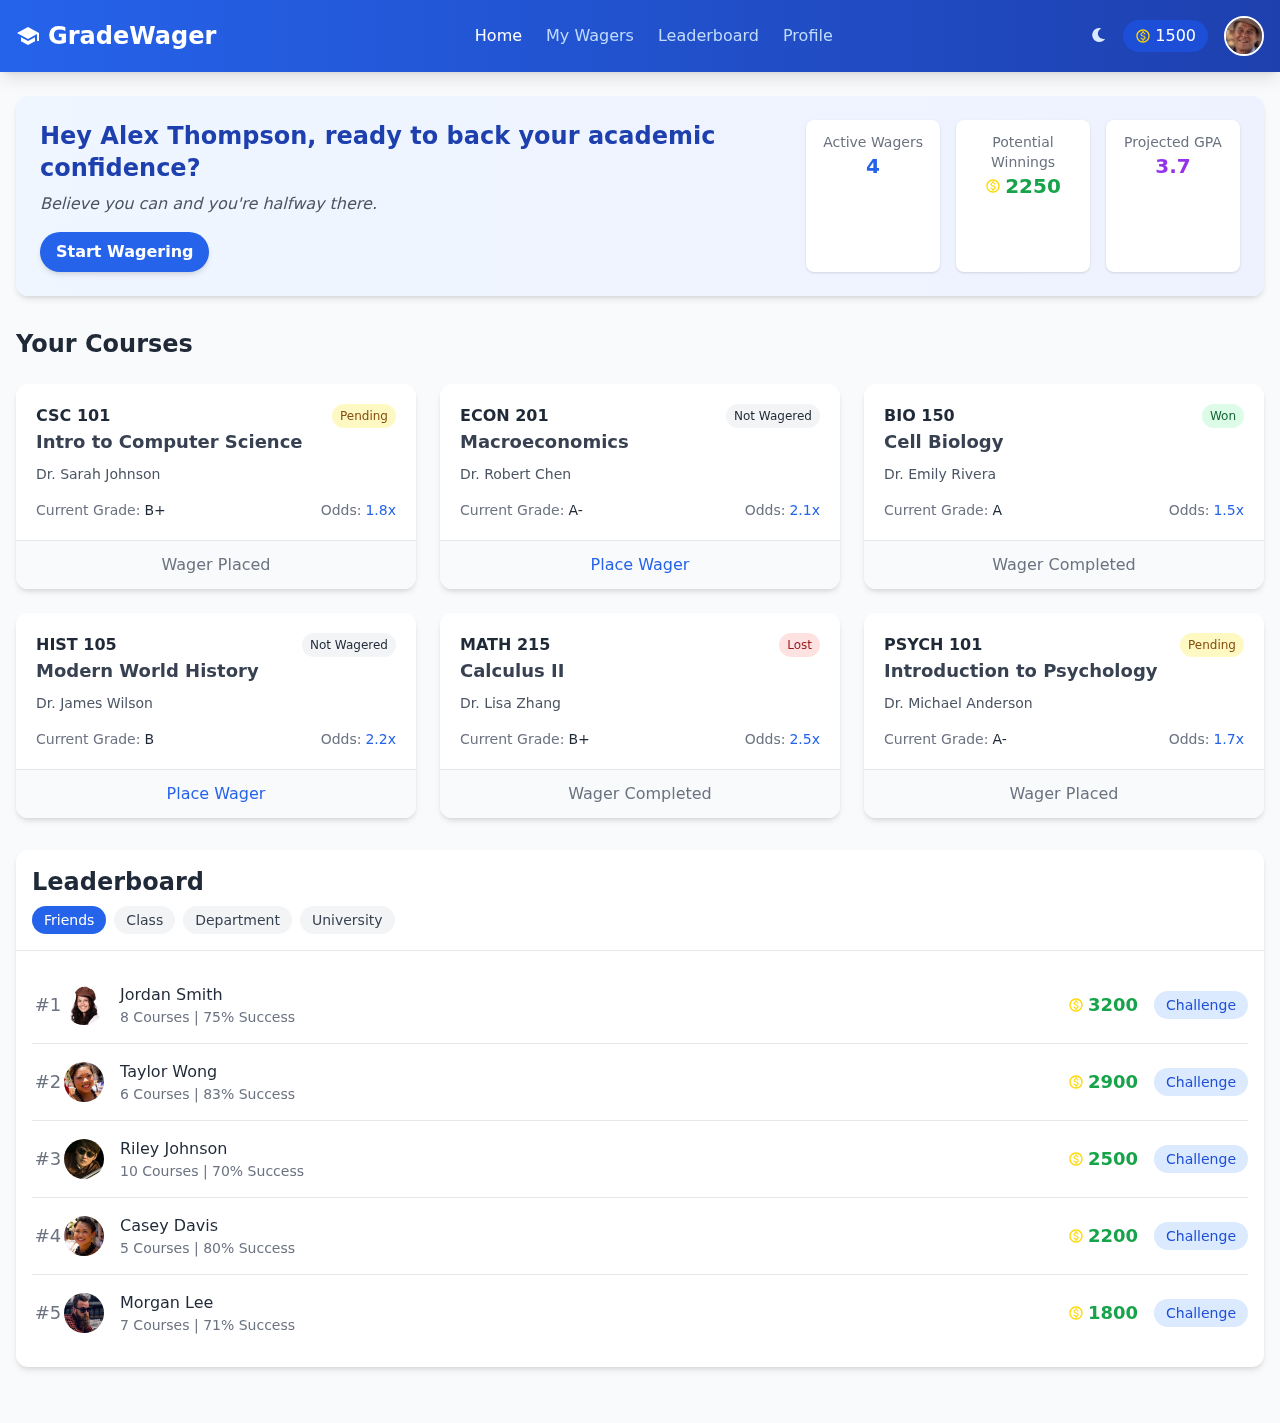Challenge Jordan Smith on the leaderboard
This screenshot has width=1280, height=1423.
[1200, 1005]
